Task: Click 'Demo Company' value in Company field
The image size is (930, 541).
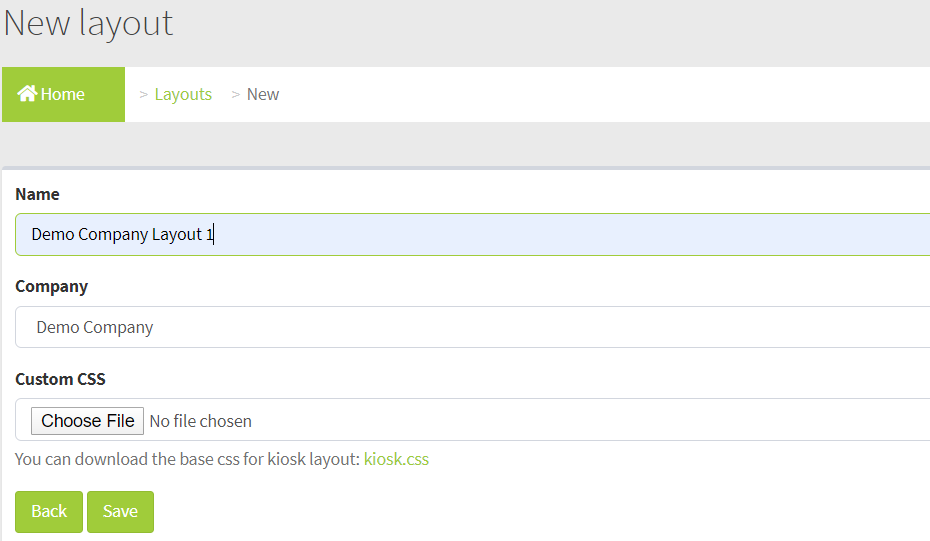Action: pyautogui.click(x=95, y=327)
